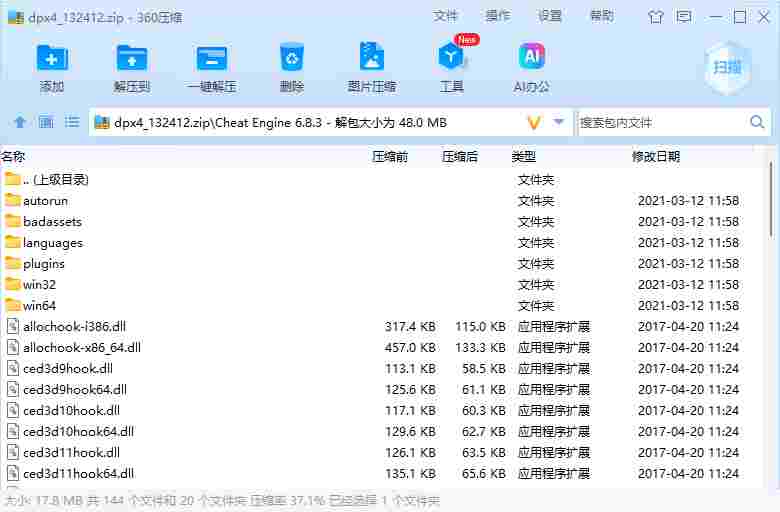Select the win64 folder
The width and height of the screenshot is (780, 512).
383,306
